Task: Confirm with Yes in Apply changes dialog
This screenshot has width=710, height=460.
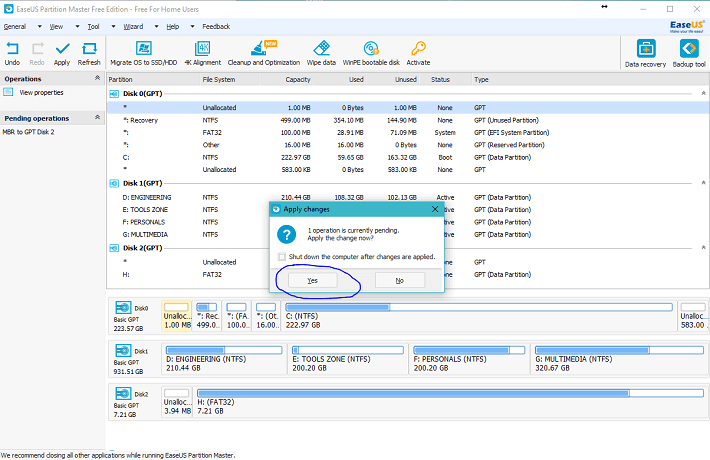Action: [x=312, y=280]
